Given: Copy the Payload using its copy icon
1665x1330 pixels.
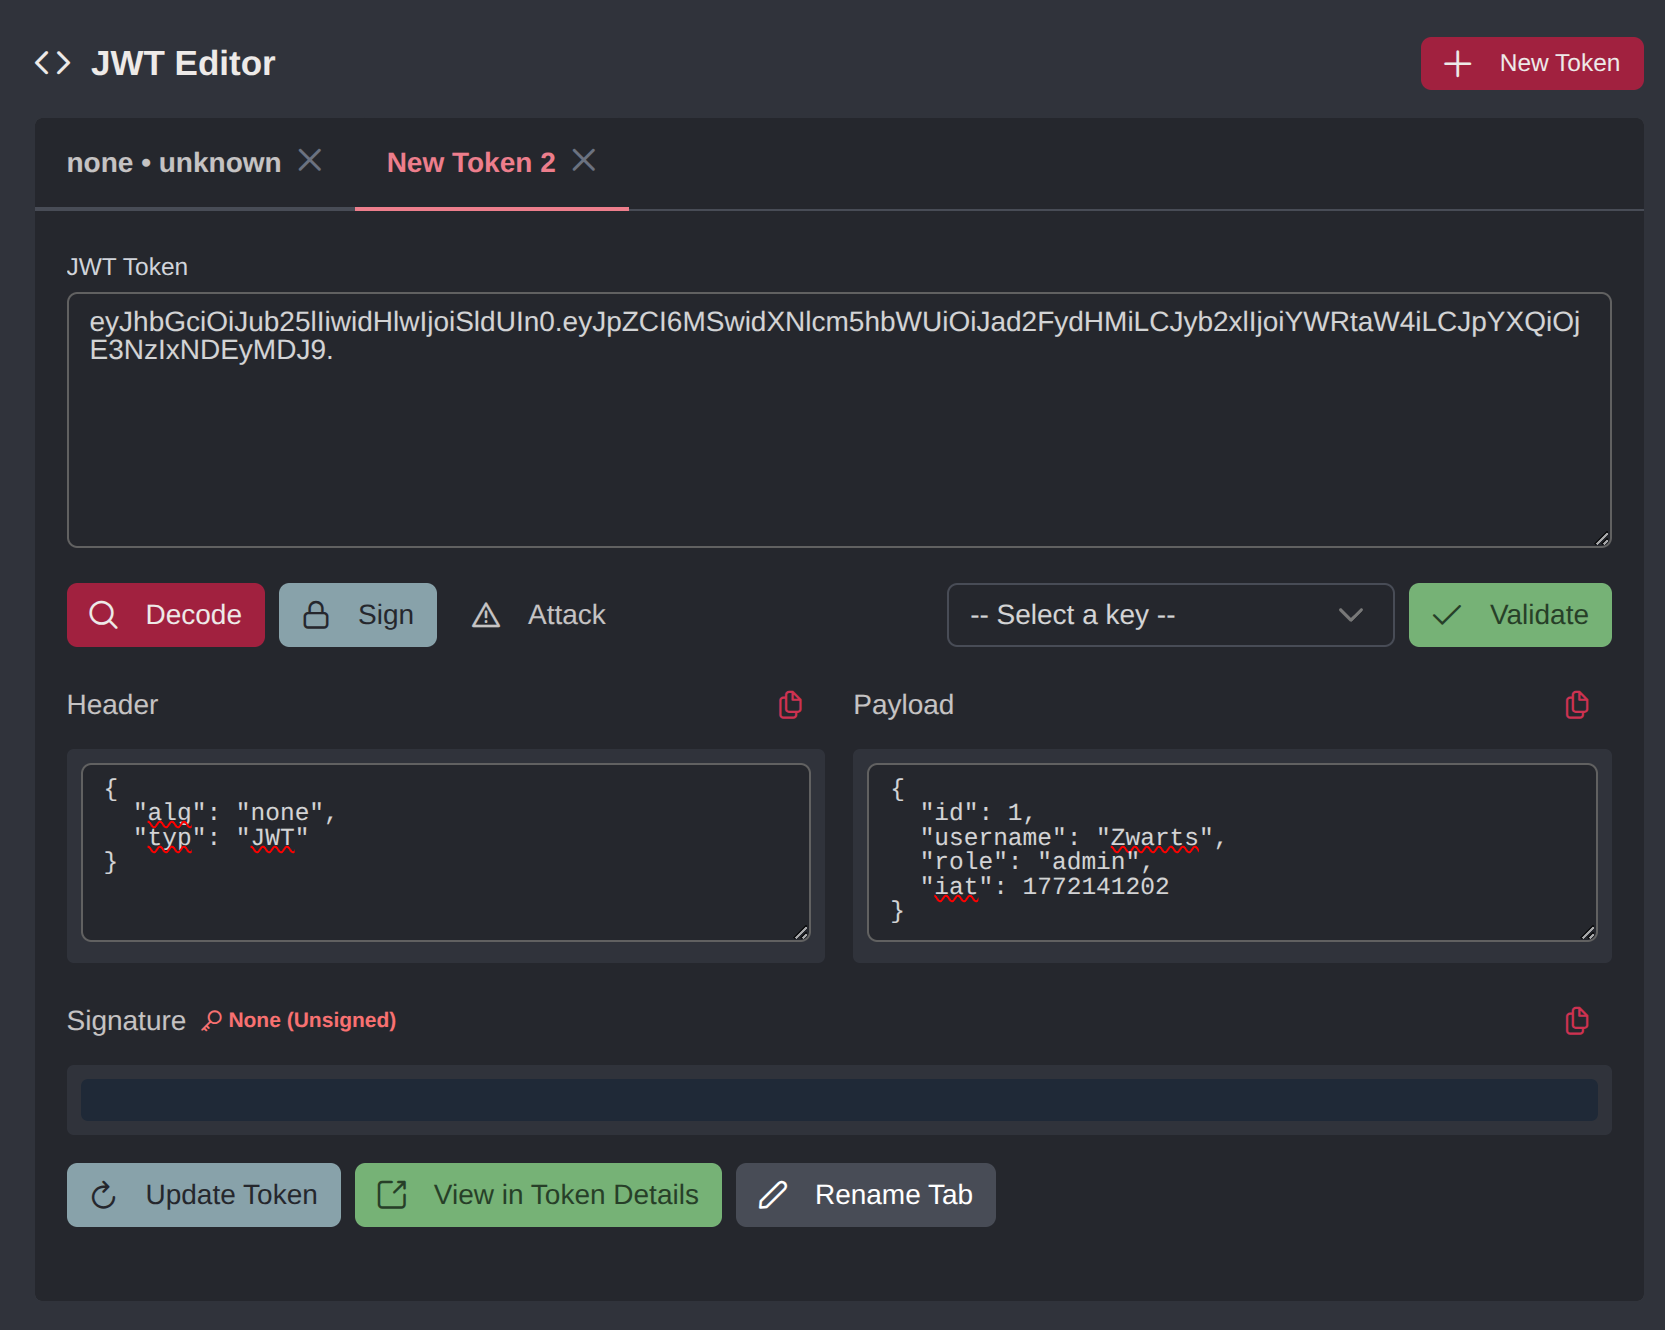Looking at the screenshot, I should click(1576, 705).
